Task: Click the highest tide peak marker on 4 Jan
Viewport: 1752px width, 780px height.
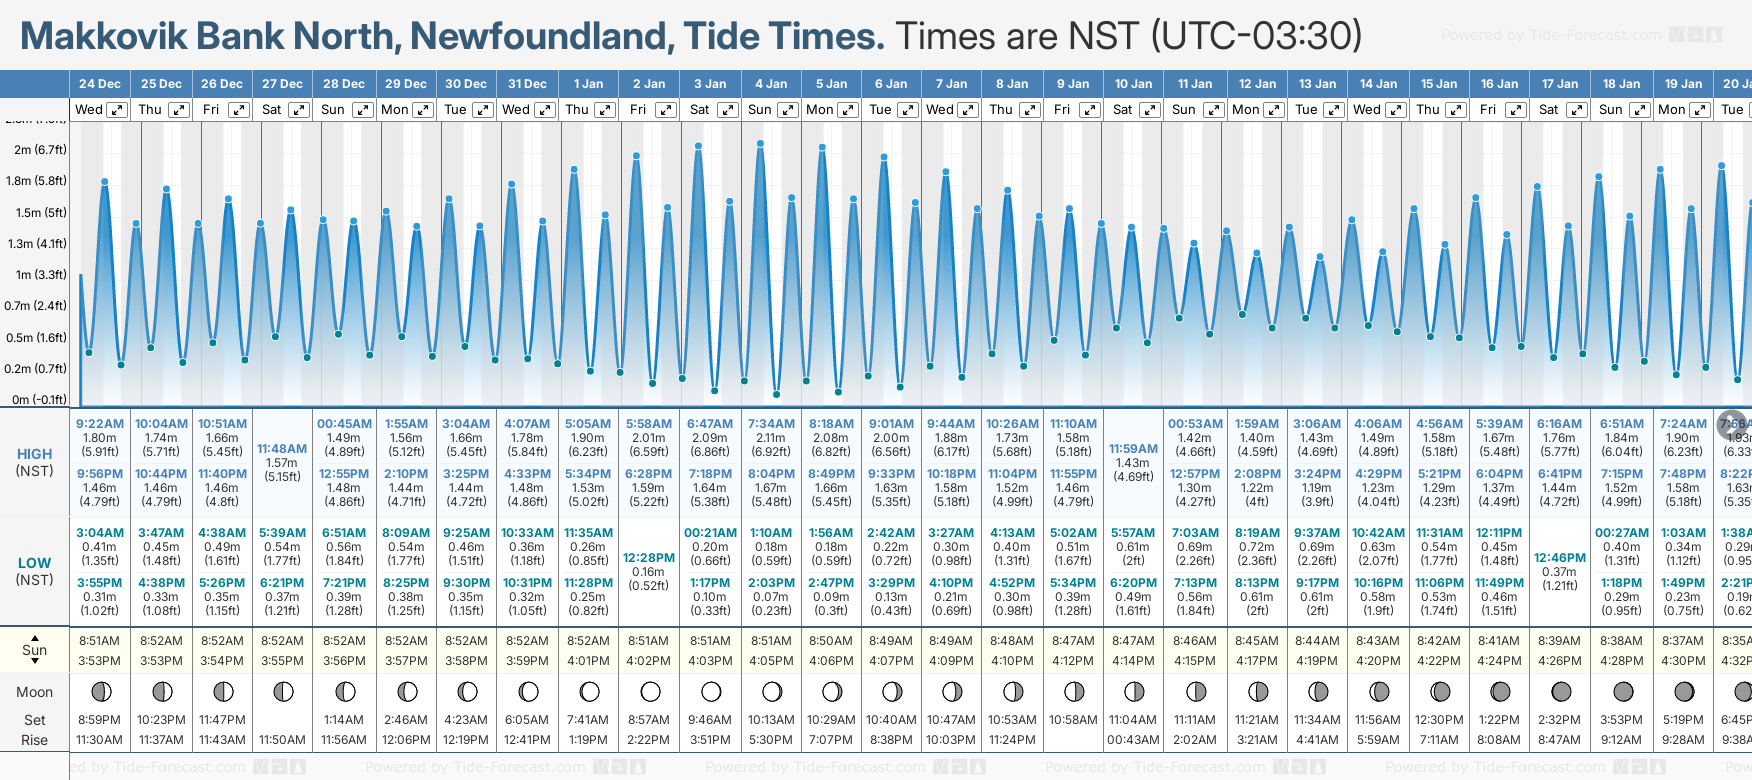Action: (761, 144)
